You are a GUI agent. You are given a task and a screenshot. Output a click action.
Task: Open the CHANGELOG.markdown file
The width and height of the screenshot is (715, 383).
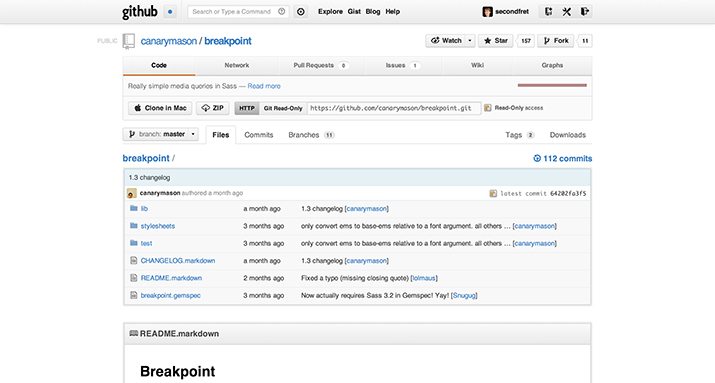point(178,261)
